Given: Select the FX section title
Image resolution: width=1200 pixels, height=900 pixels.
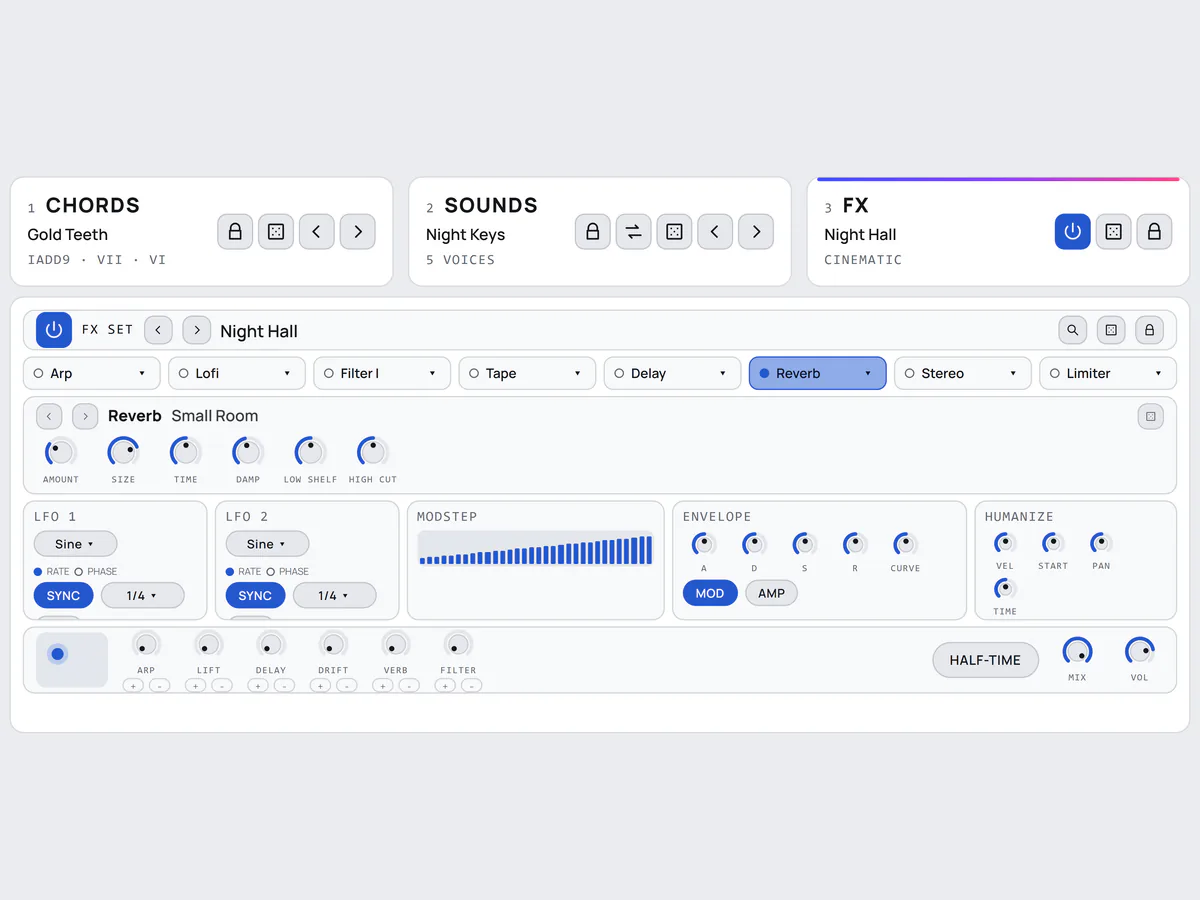Looking at the screenshot, I should pyautogui.click(x=856, y=205).
